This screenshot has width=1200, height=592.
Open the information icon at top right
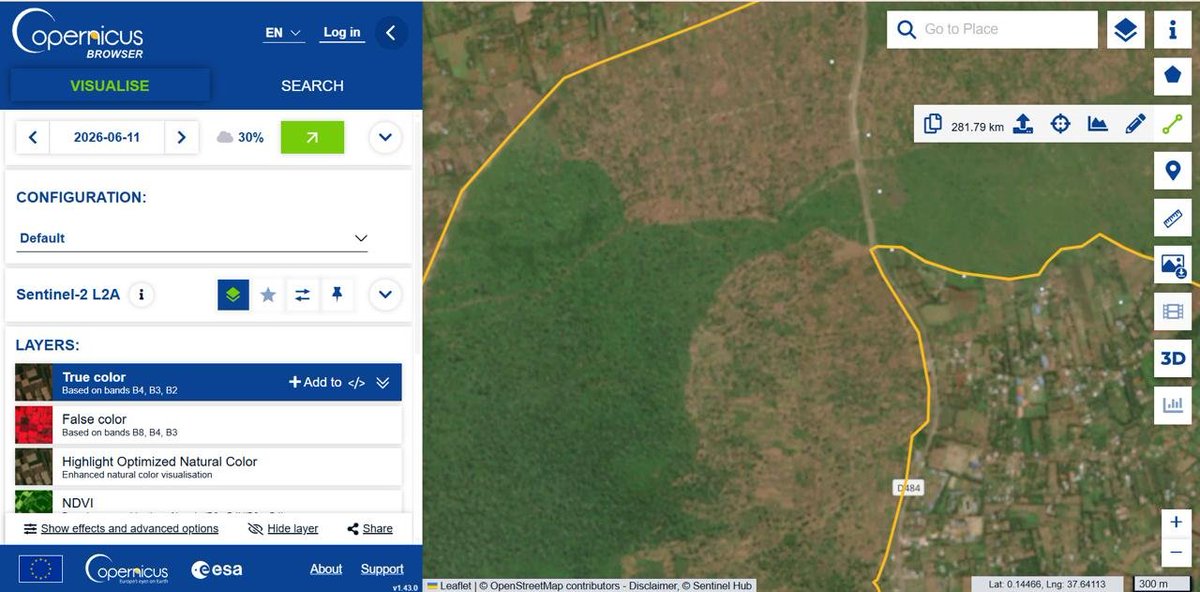click(1173, 30)
